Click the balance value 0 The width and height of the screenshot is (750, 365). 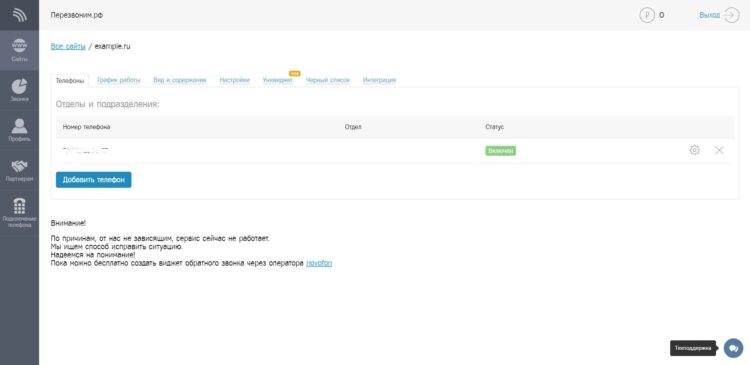tap(662, 15)
